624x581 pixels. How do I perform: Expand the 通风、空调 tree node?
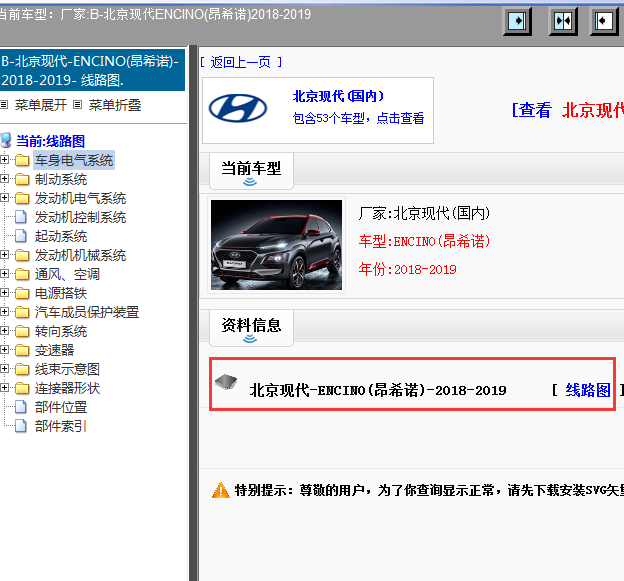[4, 274]
